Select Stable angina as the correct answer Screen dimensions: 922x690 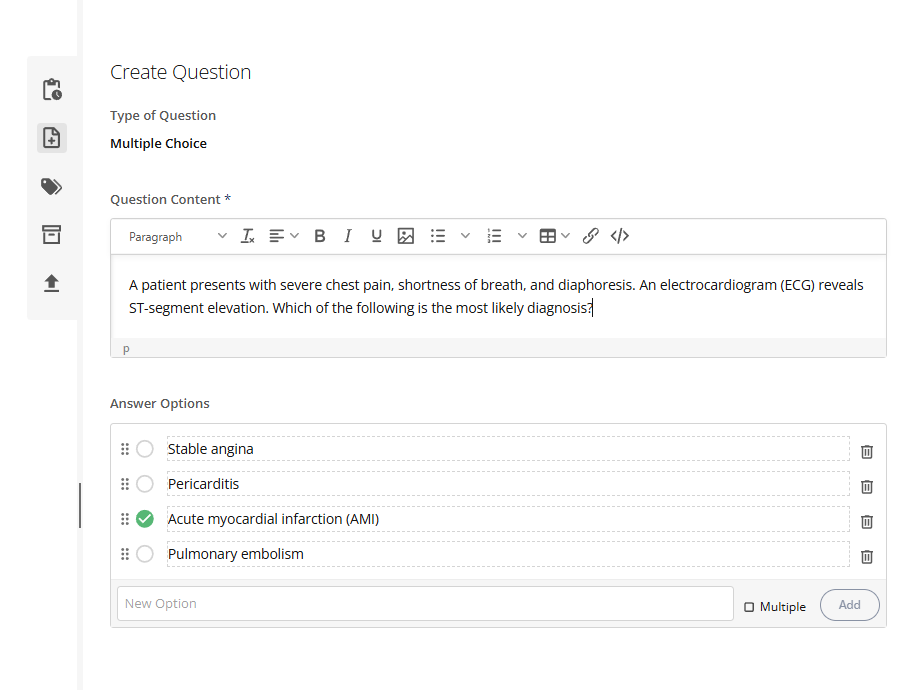pos(144,449)
